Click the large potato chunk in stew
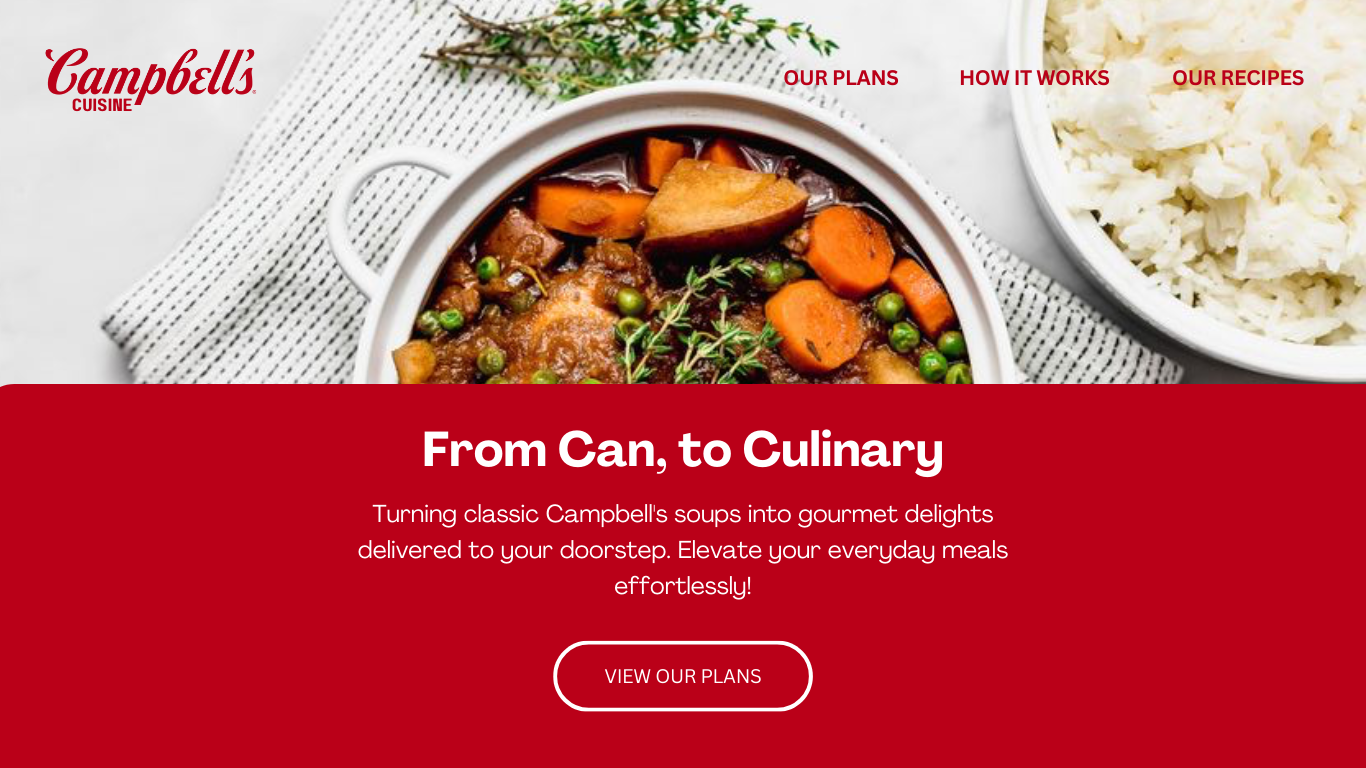 724,203
